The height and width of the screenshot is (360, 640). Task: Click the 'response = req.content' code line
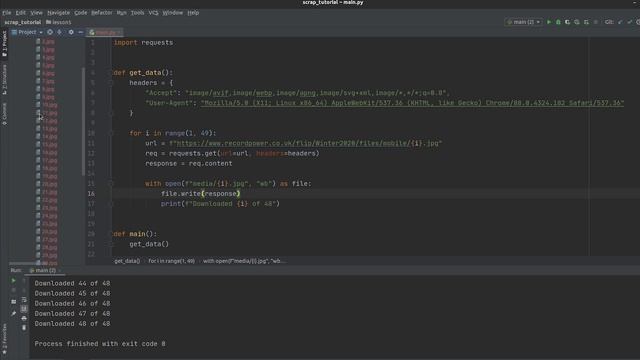[189, 163]
